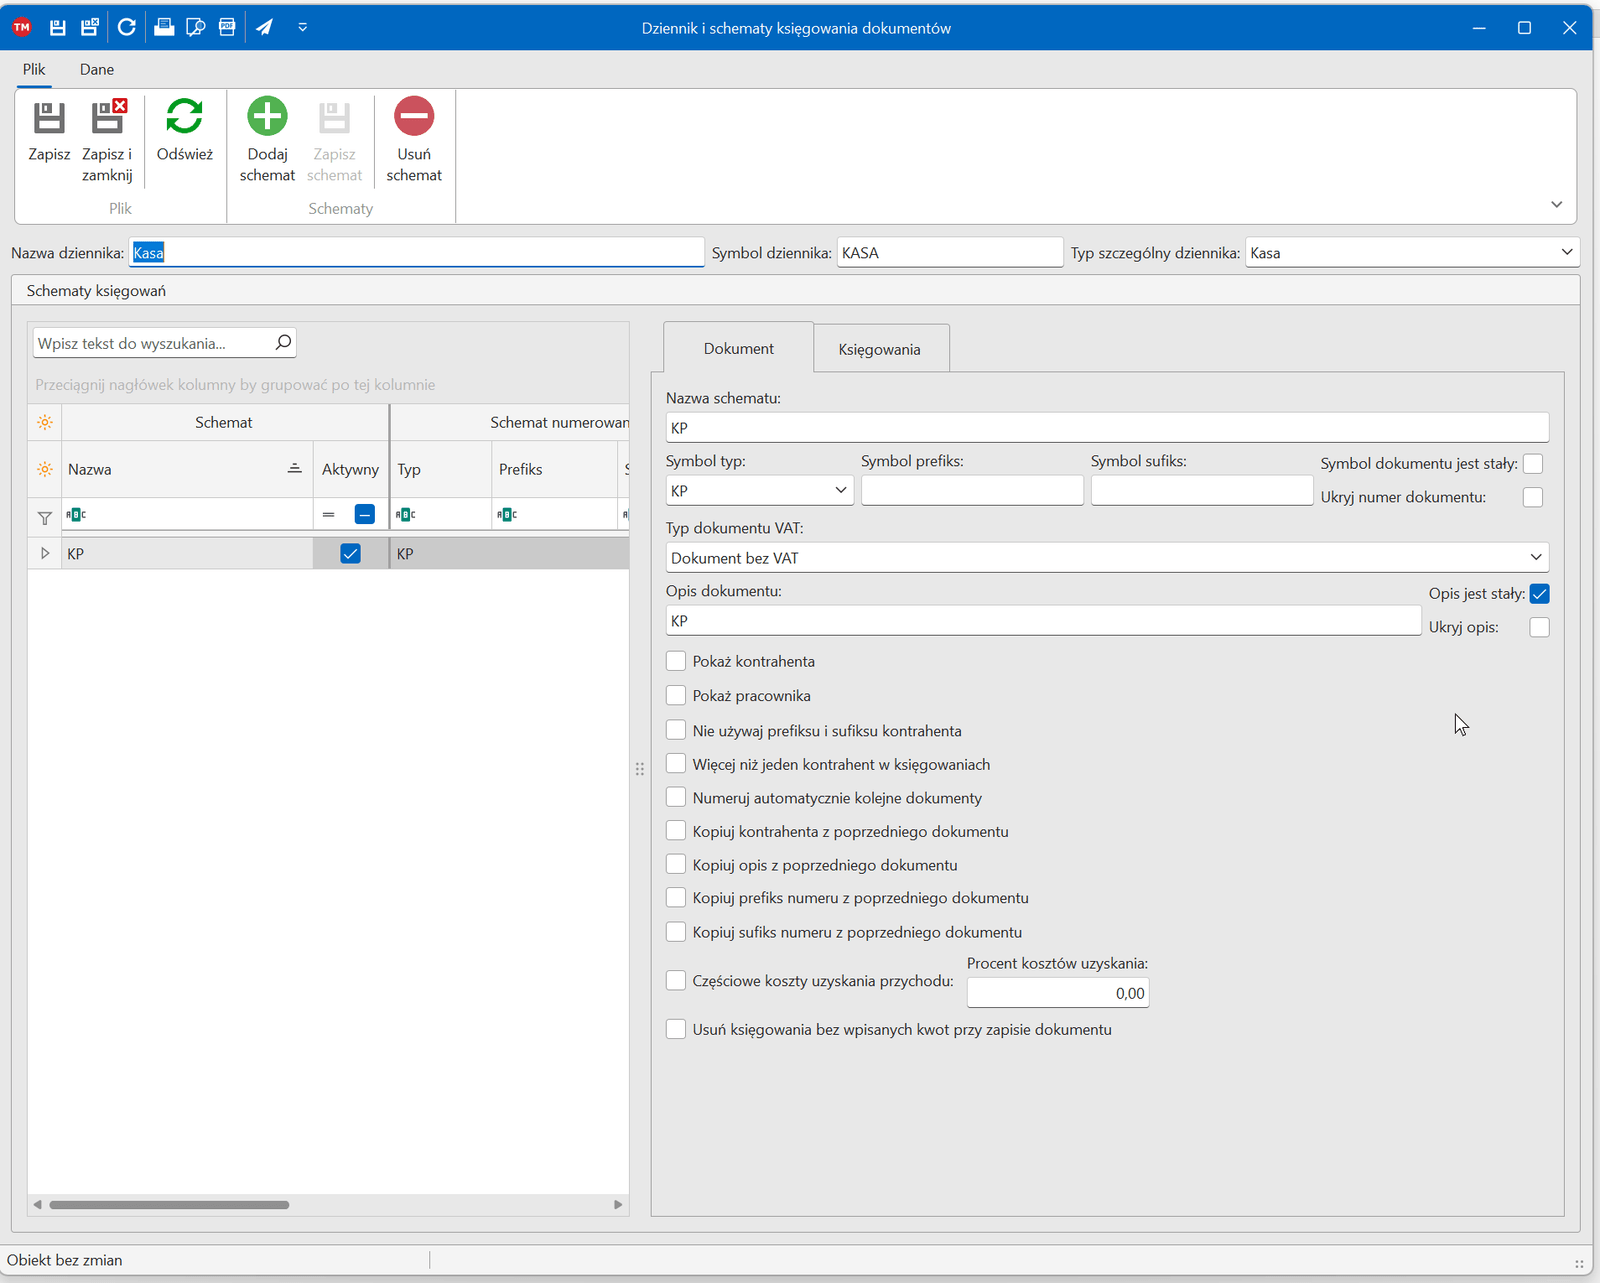
Task: Enable the Pokaż kontrahenta checkbox
Action: coord(676,661)
